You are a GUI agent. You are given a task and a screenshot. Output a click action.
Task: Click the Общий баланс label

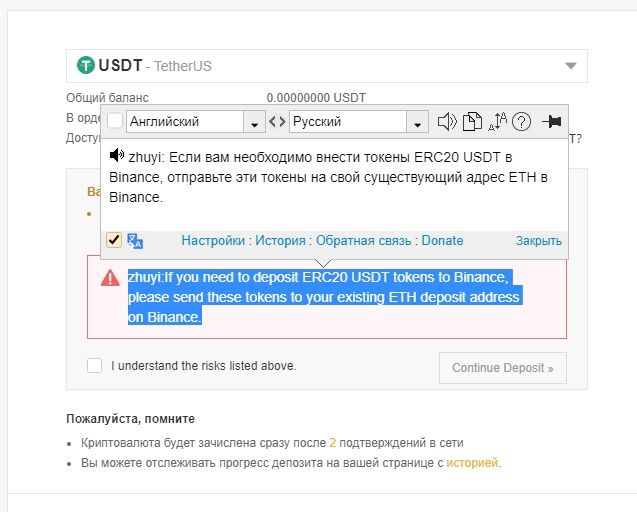[107, 98]
